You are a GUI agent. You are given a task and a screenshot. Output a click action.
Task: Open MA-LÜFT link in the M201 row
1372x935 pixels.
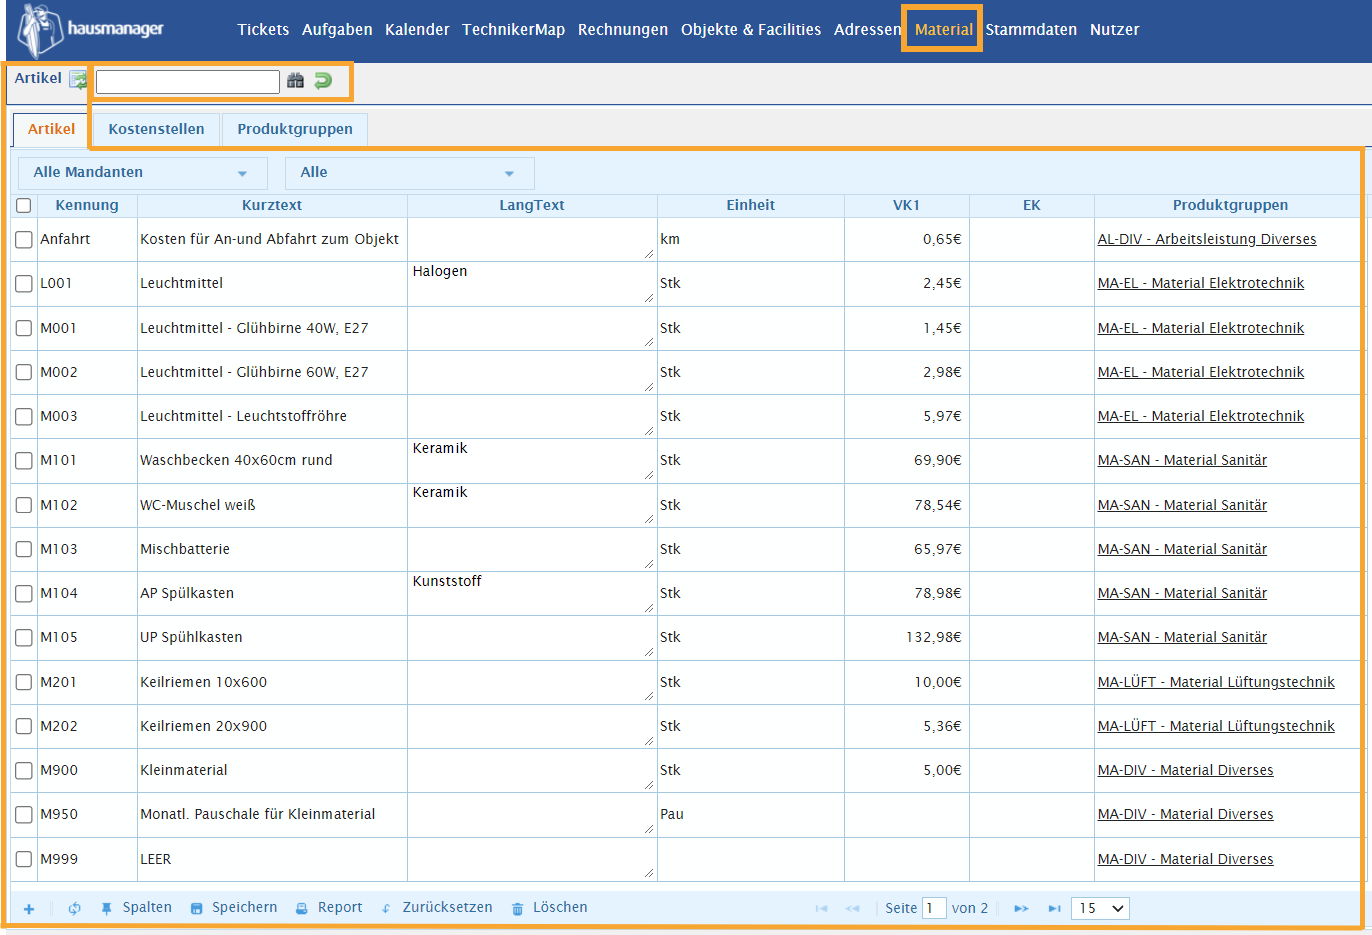[x=1216, y=683]
